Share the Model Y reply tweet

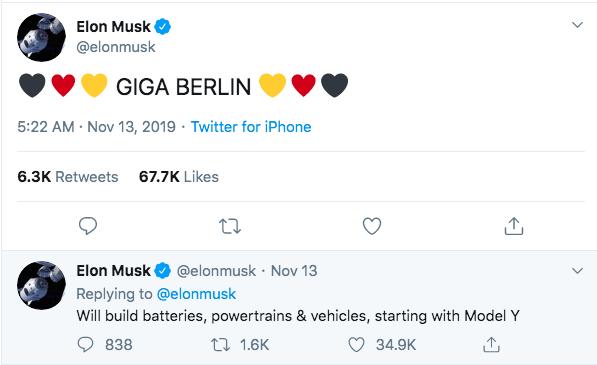coord(491,345)
